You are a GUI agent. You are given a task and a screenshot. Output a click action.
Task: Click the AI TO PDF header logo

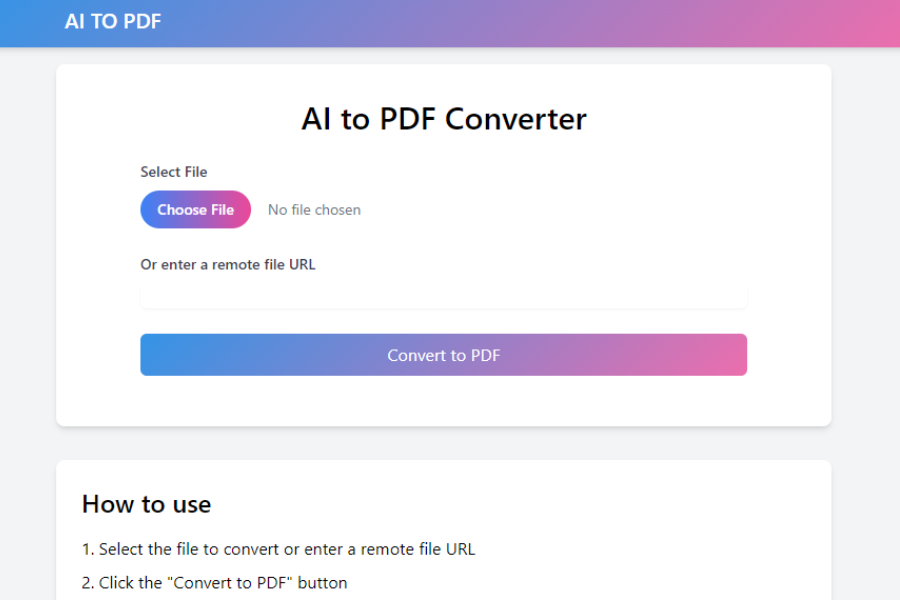click(113, 21)
